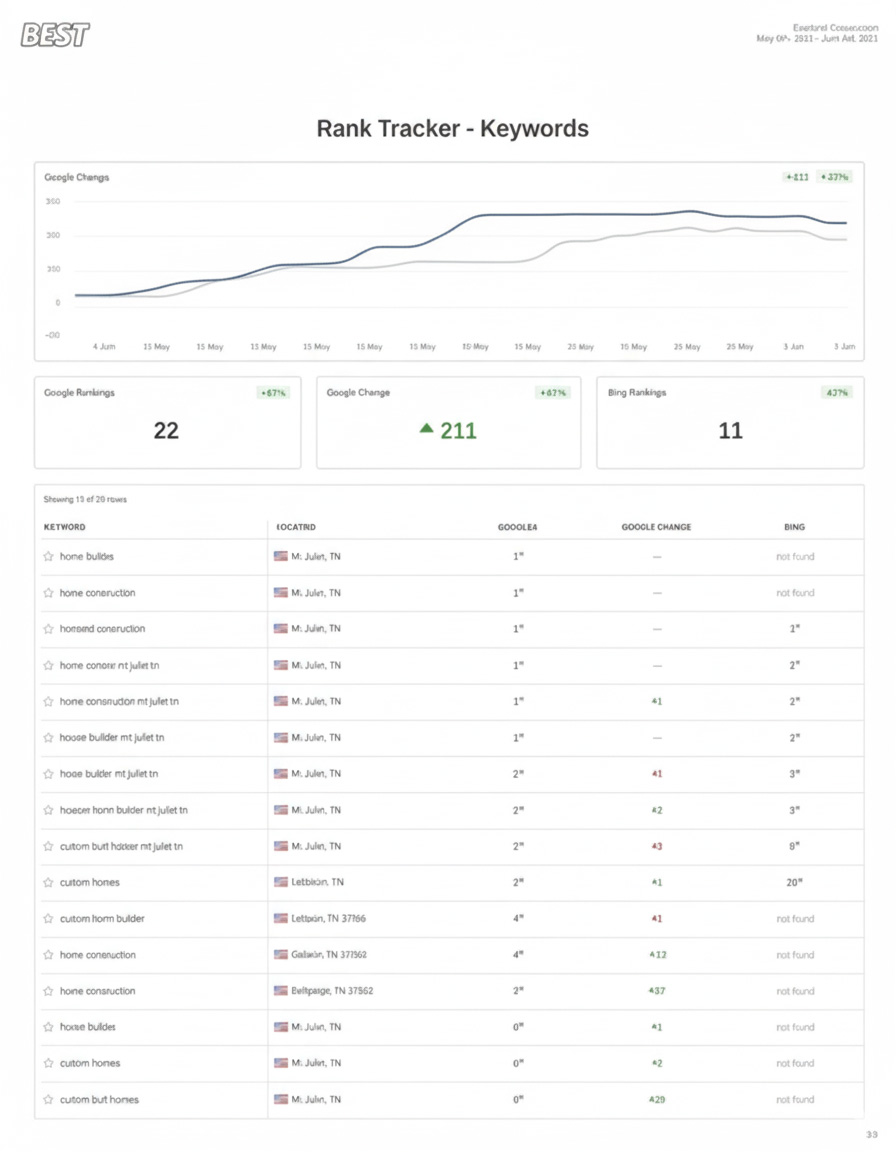
Task: Click the flag icon next to Gallatin, TN 37066
Action: pos(281,955)
